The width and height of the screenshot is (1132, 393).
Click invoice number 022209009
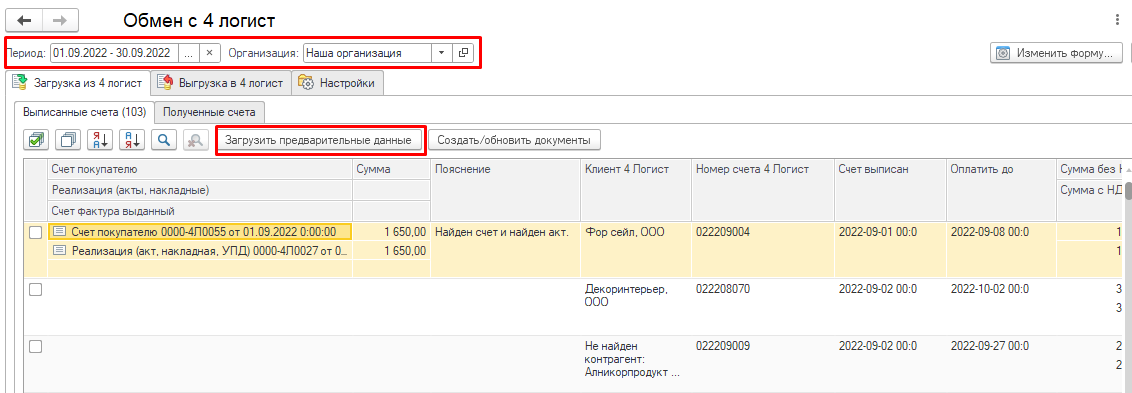pos(723,346)
